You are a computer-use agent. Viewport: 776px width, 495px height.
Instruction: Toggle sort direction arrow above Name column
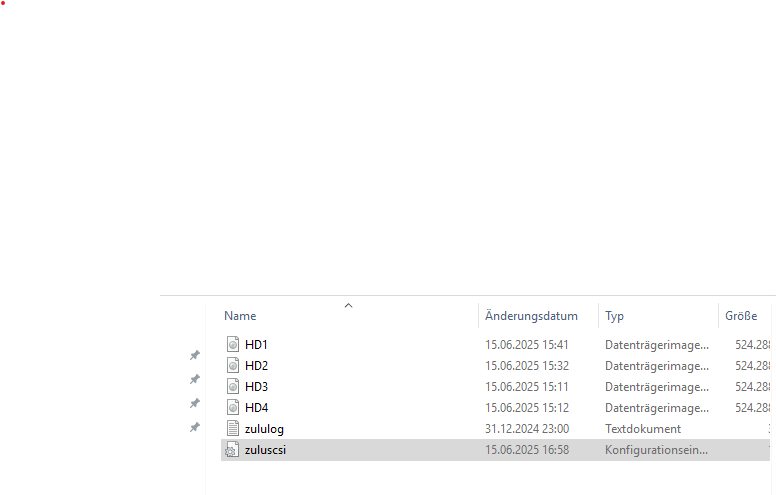point(348,305)
